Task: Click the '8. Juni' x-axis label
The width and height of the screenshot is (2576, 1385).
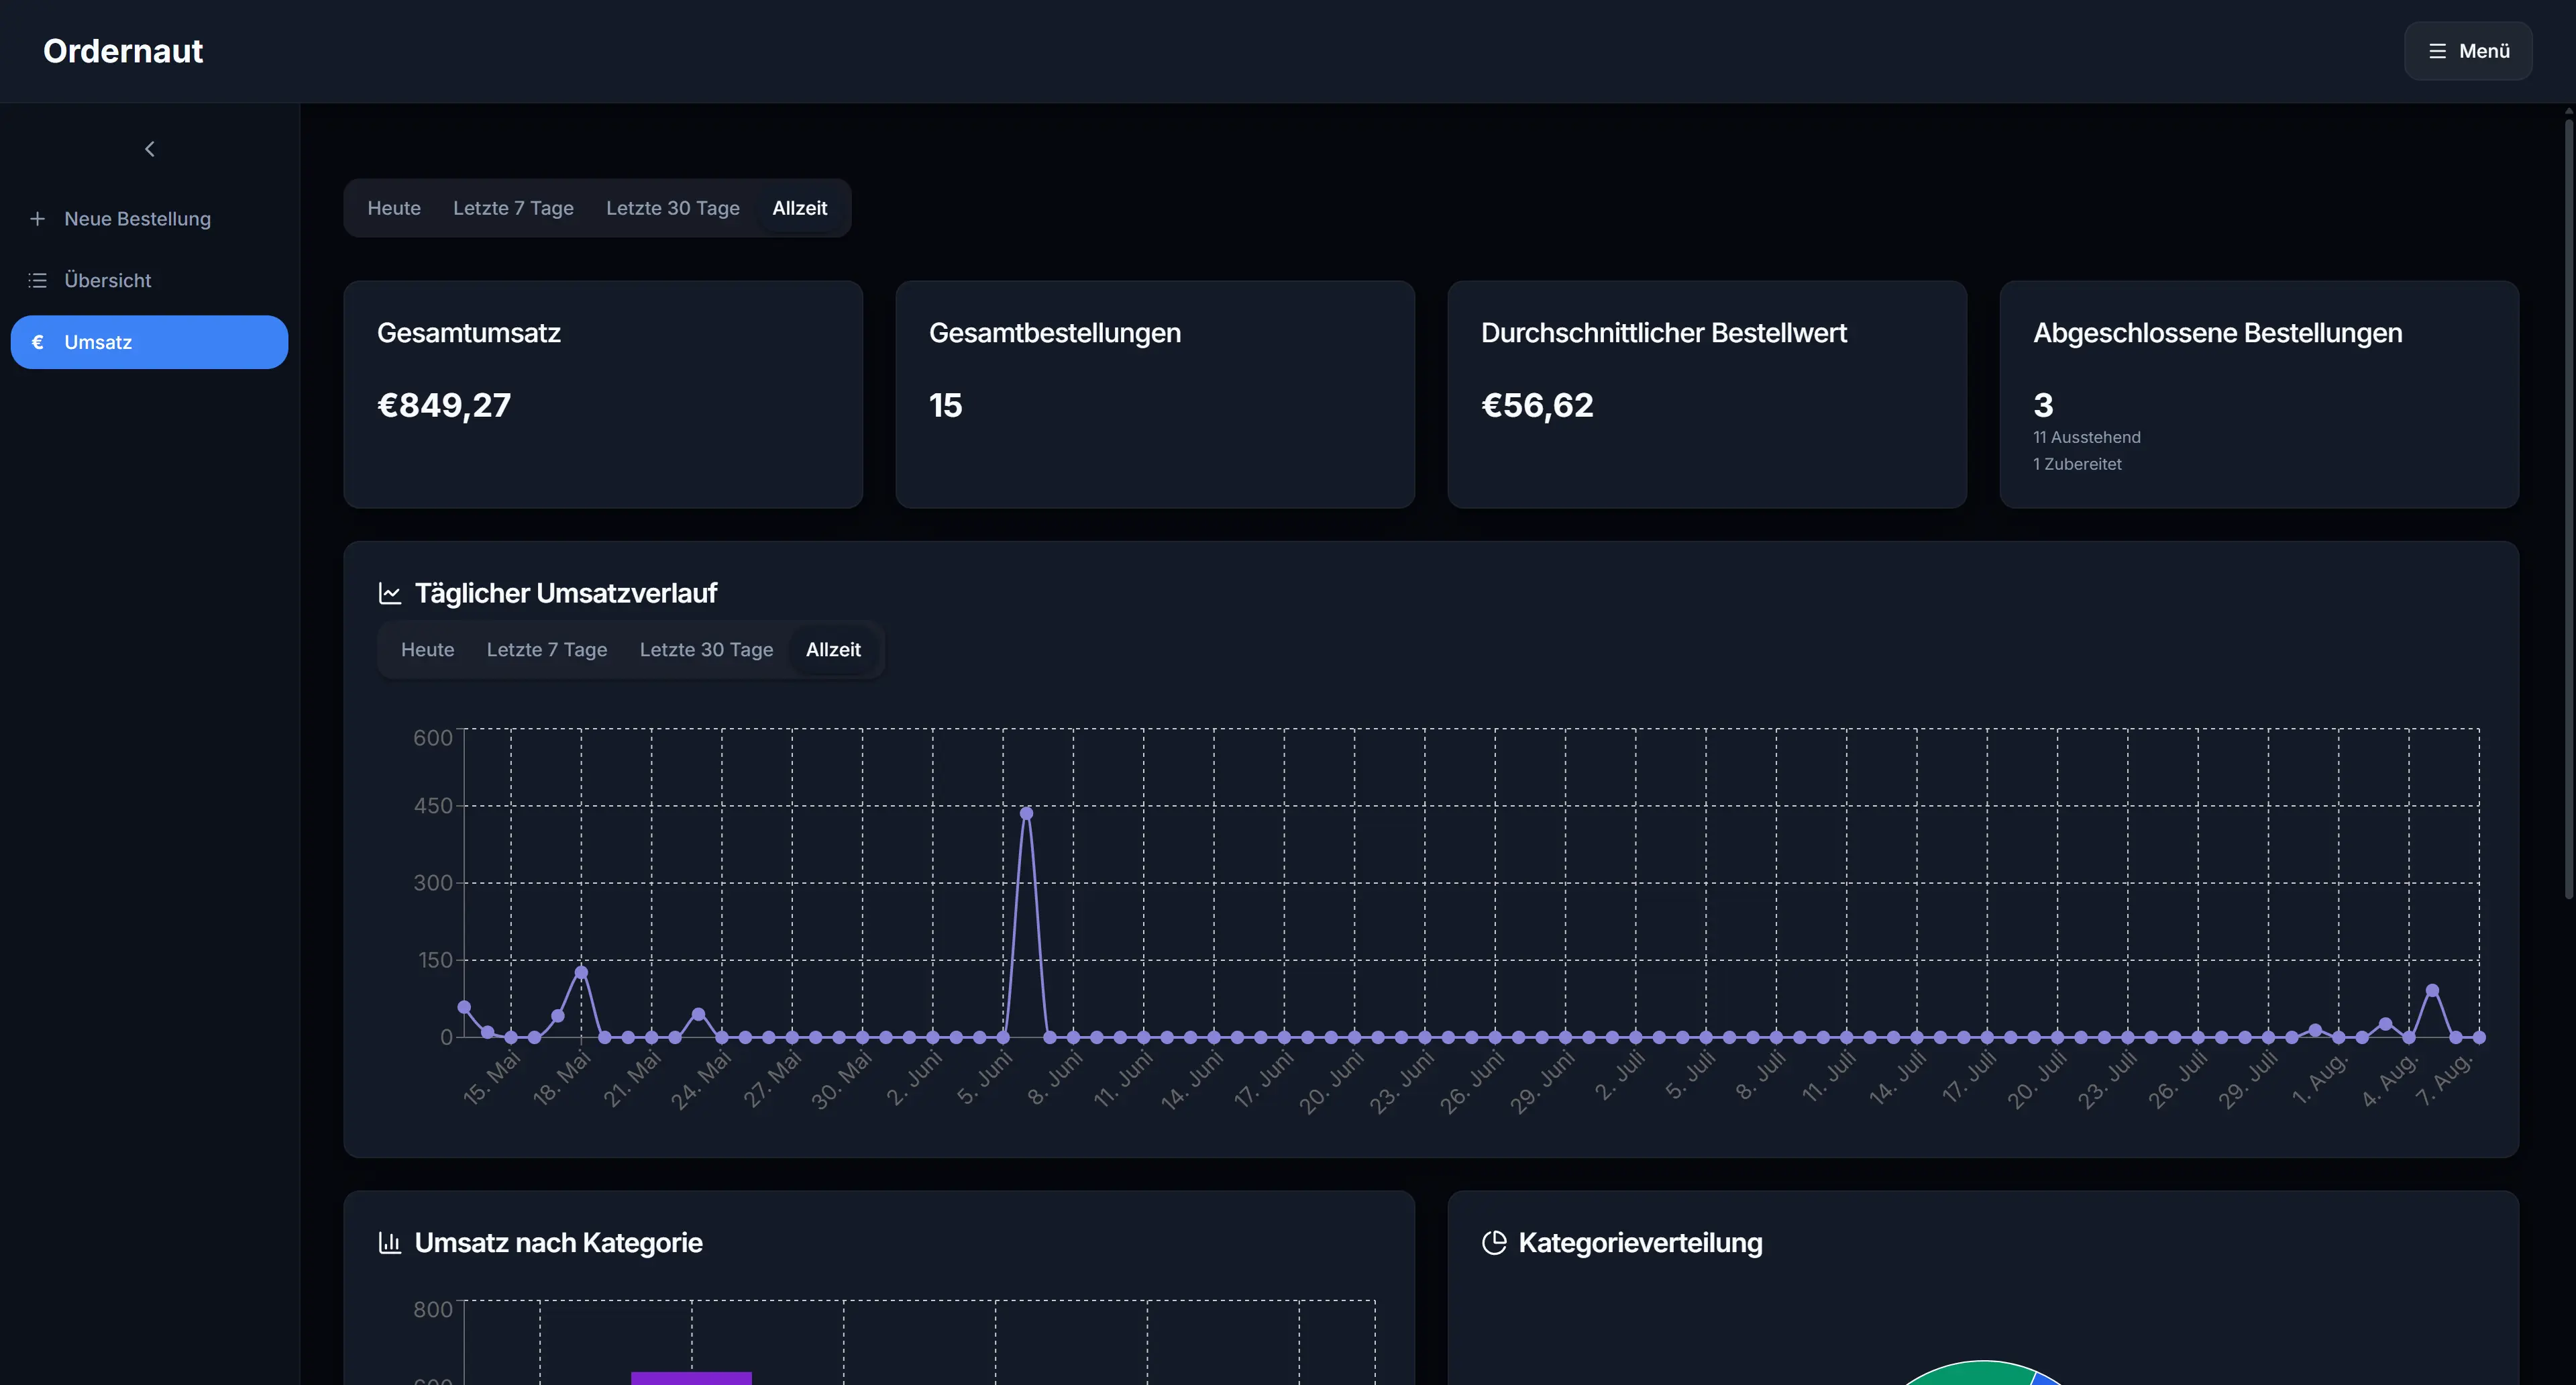Action: click(1055, 1076)
